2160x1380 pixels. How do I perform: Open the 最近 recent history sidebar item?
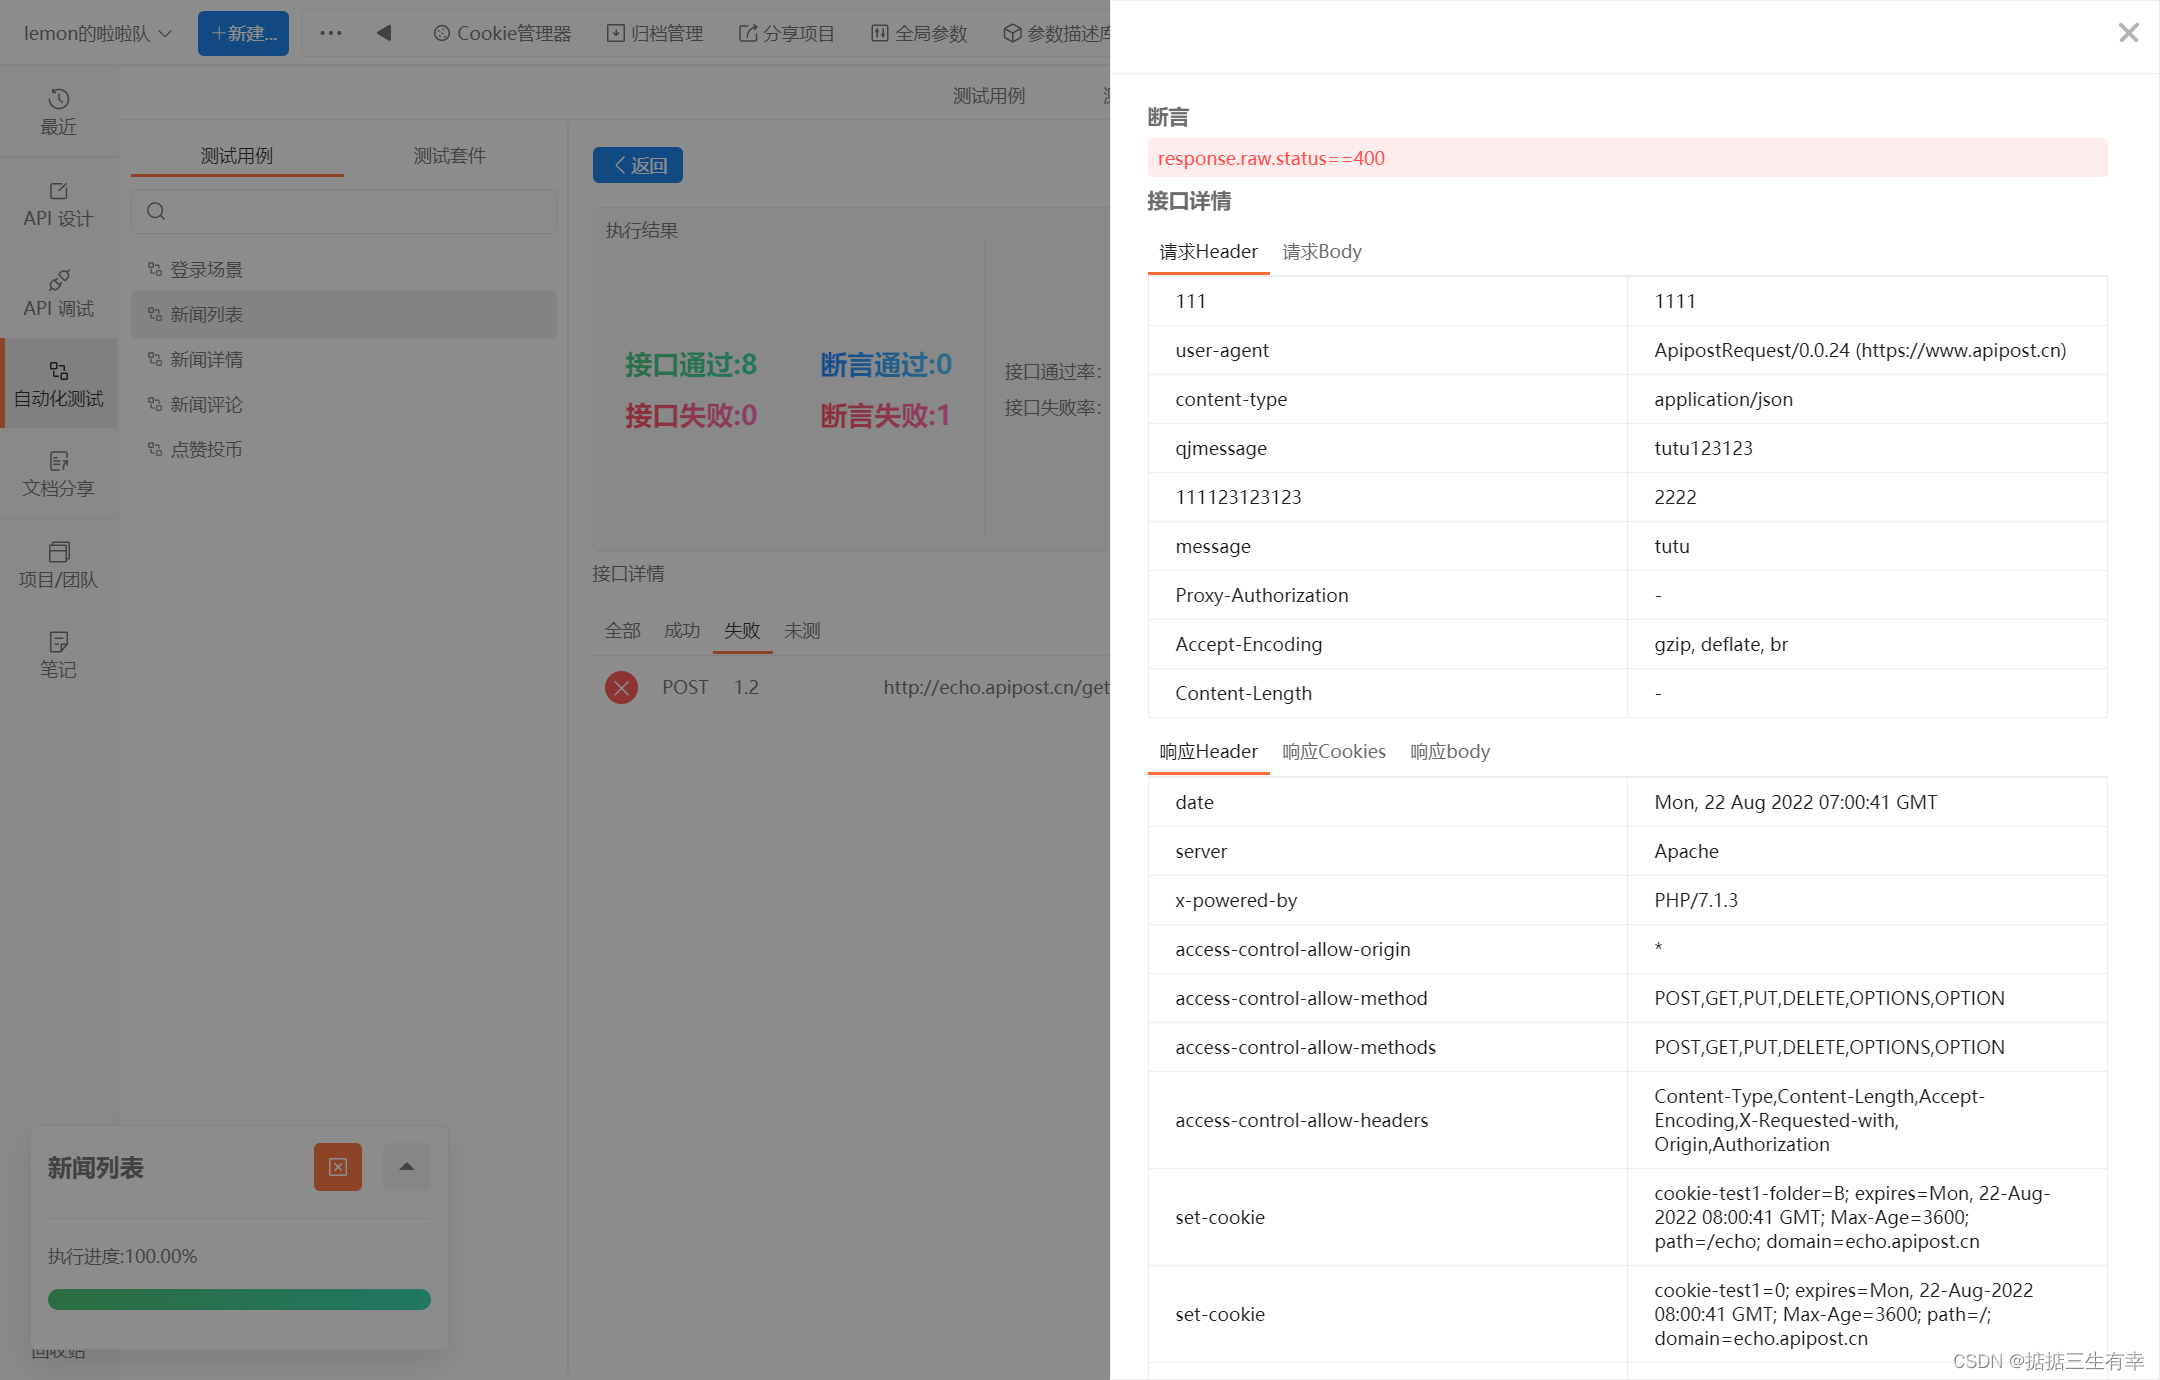pyautogui.click(x=58, y=112)
